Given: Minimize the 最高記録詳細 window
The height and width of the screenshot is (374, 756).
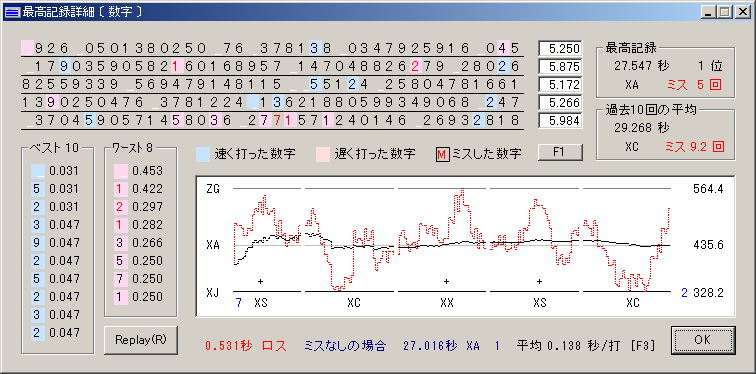Looking at the screenshot, I should 708,12.
